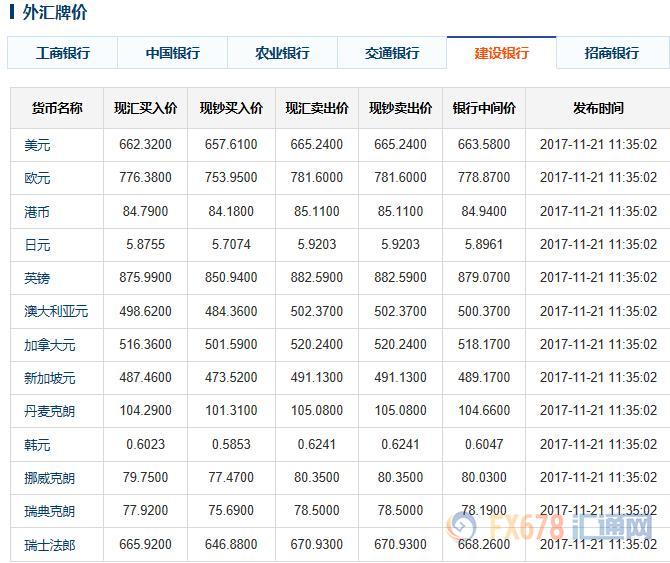Click the 银行中间价 column header
This screenshot has height=563, width=670.
(x=484, y=108)
